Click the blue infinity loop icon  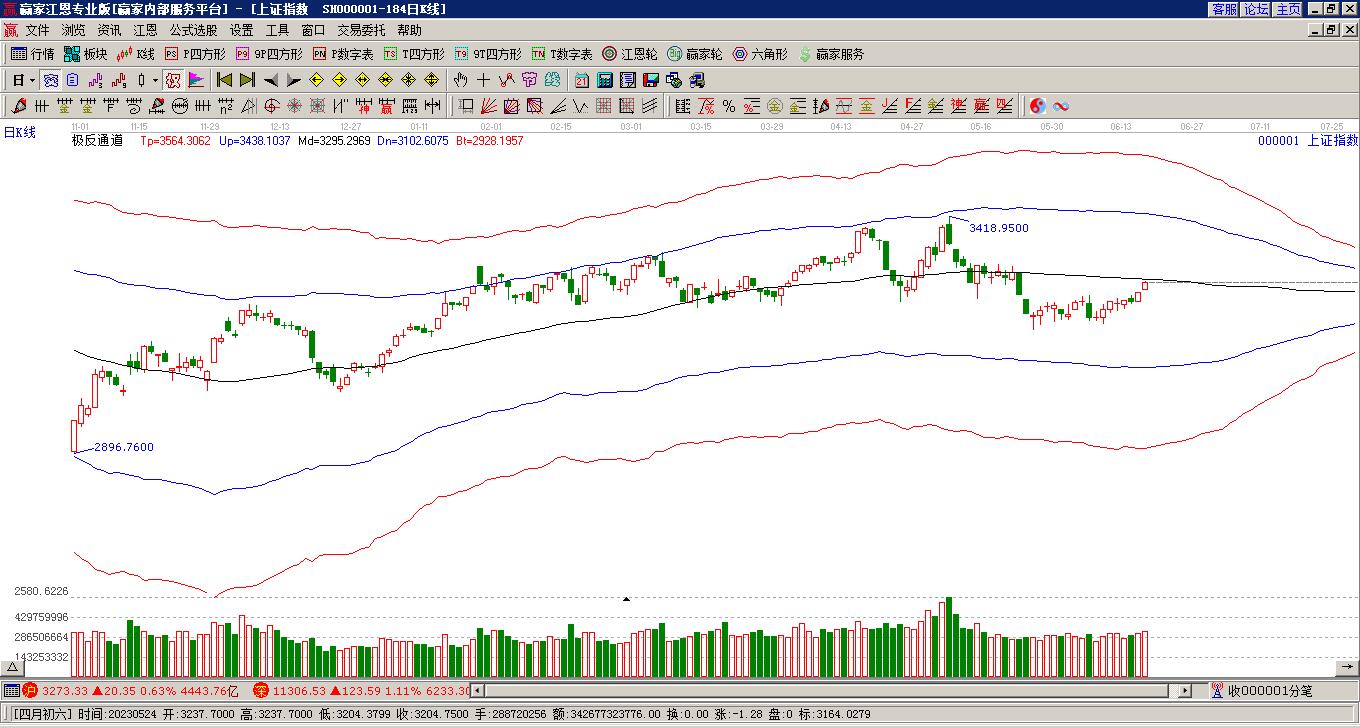(1061, 106)
